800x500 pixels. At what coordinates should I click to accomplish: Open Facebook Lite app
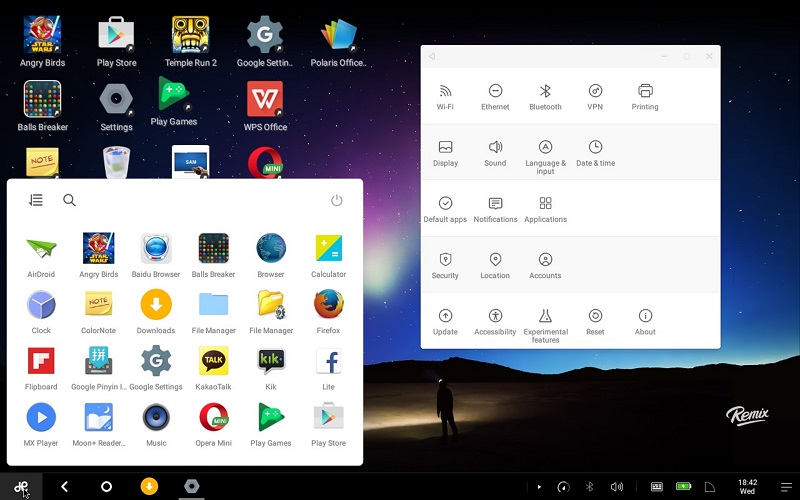329,367
